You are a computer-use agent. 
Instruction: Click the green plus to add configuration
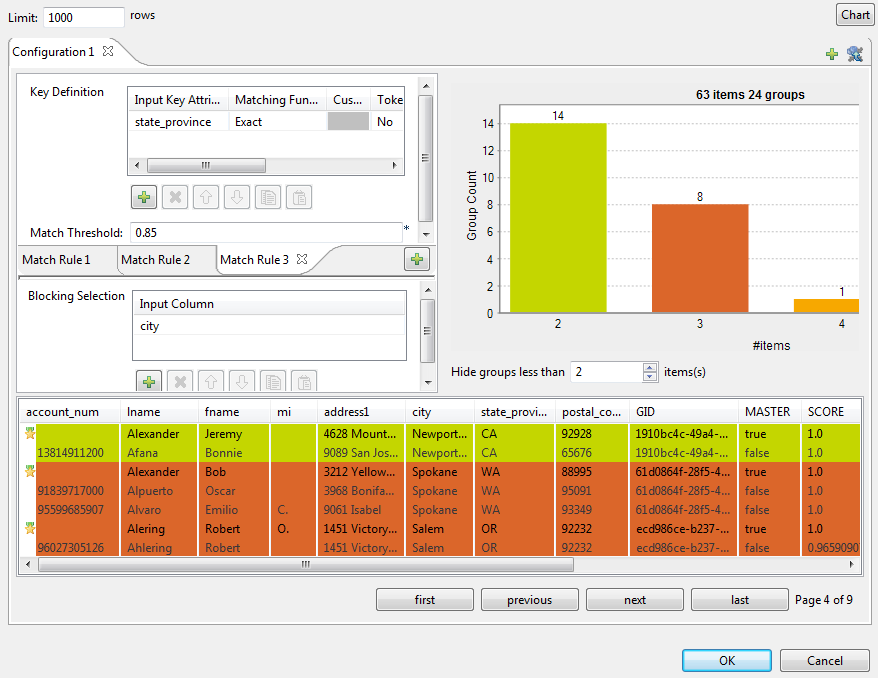832,54
